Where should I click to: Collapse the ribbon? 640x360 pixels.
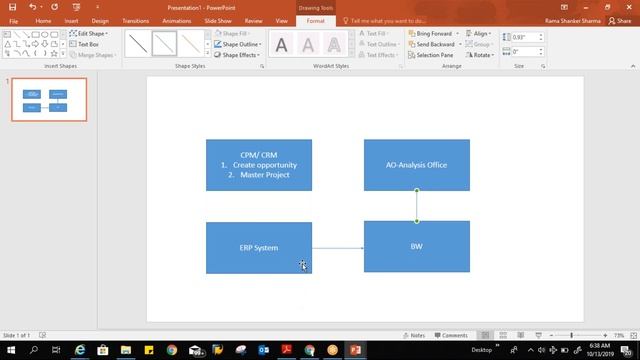pos(633,66)
